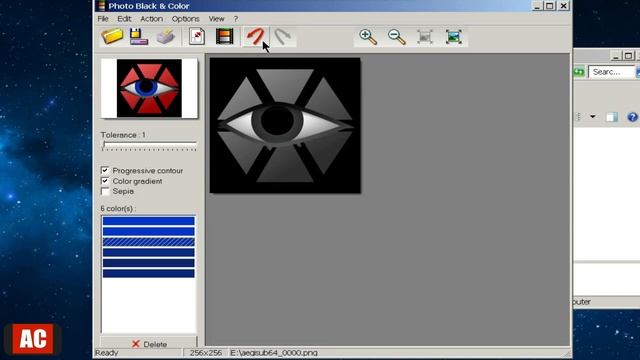The width and height of the screenshot is (640, 360).
Task: Click the Searc... field in background window
Action: 611,72
